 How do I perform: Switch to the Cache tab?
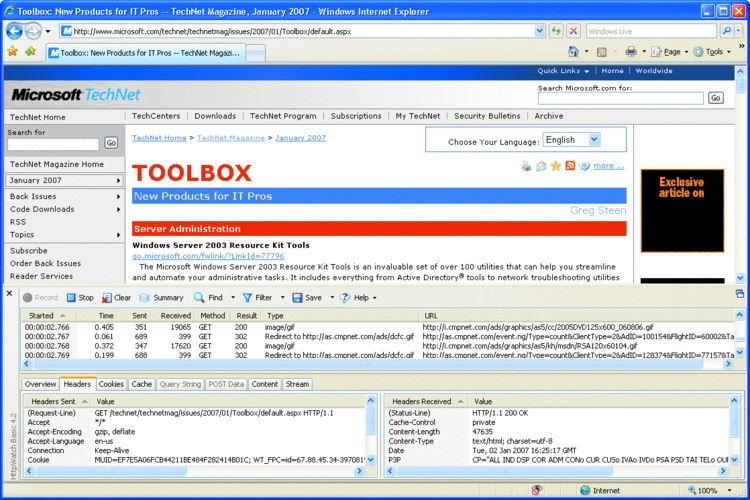click(x=142, y=384)
